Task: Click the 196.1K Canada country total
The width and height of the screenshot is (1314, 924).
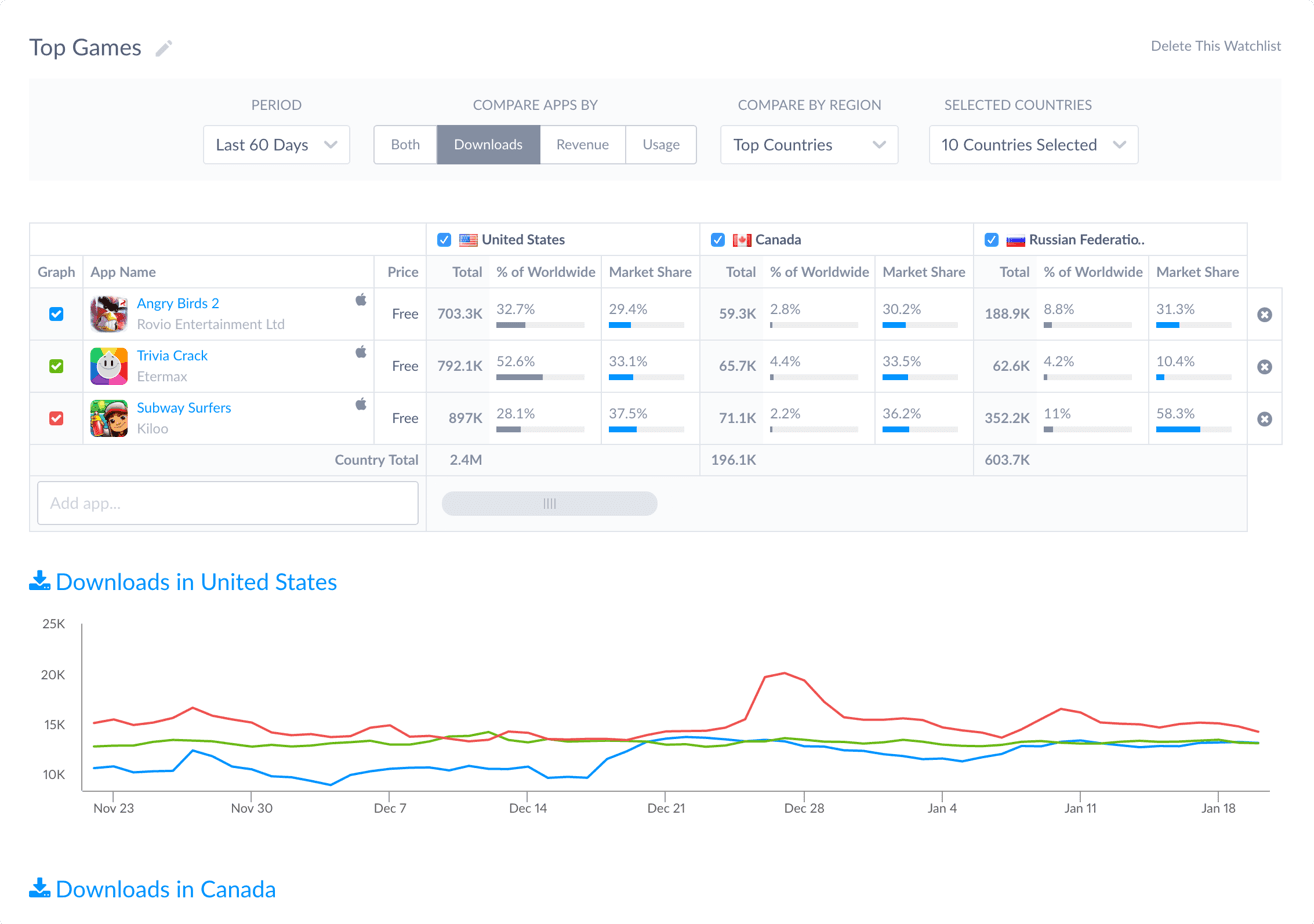Action: click(734, 459)
